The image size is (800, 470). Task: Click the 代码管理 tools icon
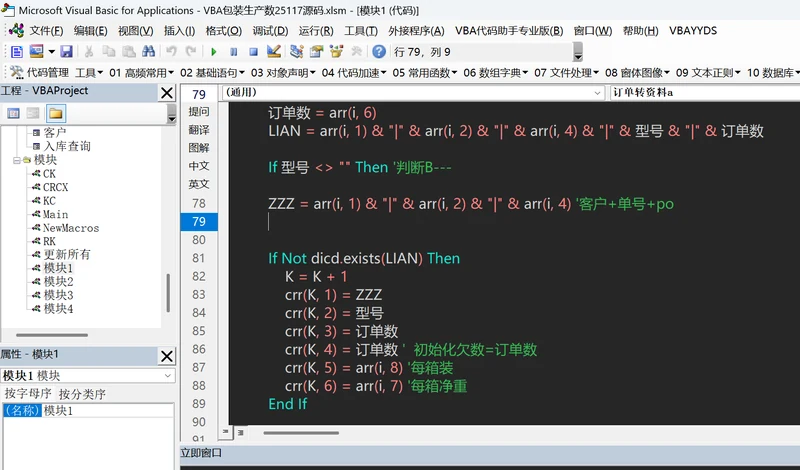[x=17, y=72]
